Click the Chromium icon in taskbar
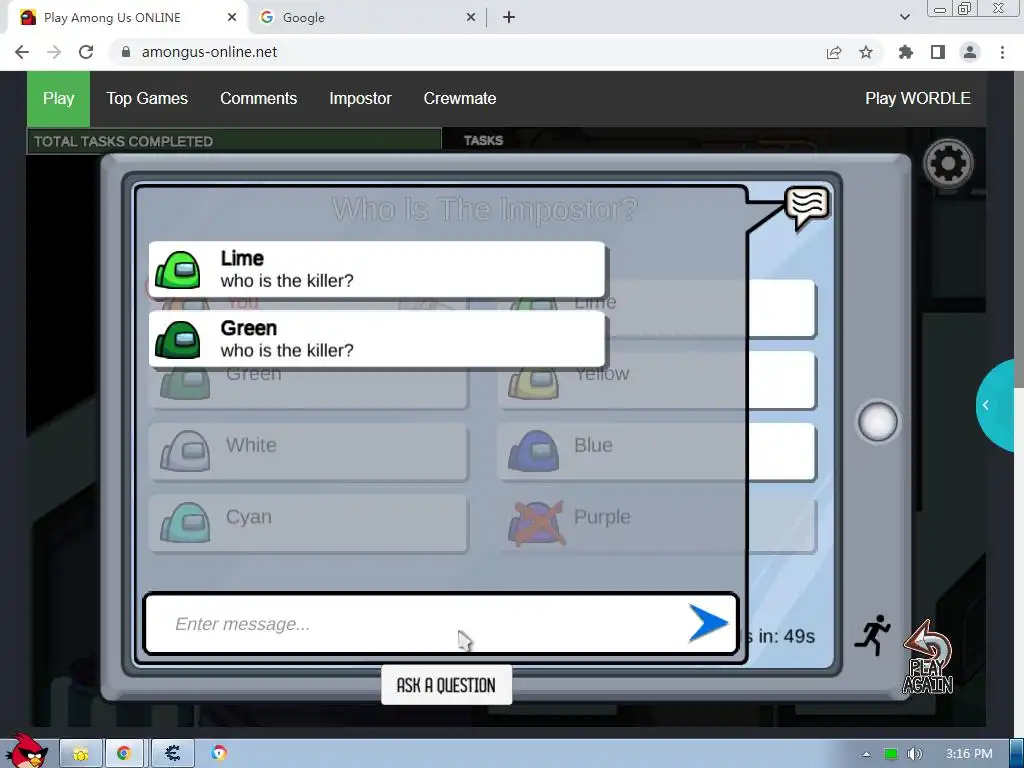 219,754
